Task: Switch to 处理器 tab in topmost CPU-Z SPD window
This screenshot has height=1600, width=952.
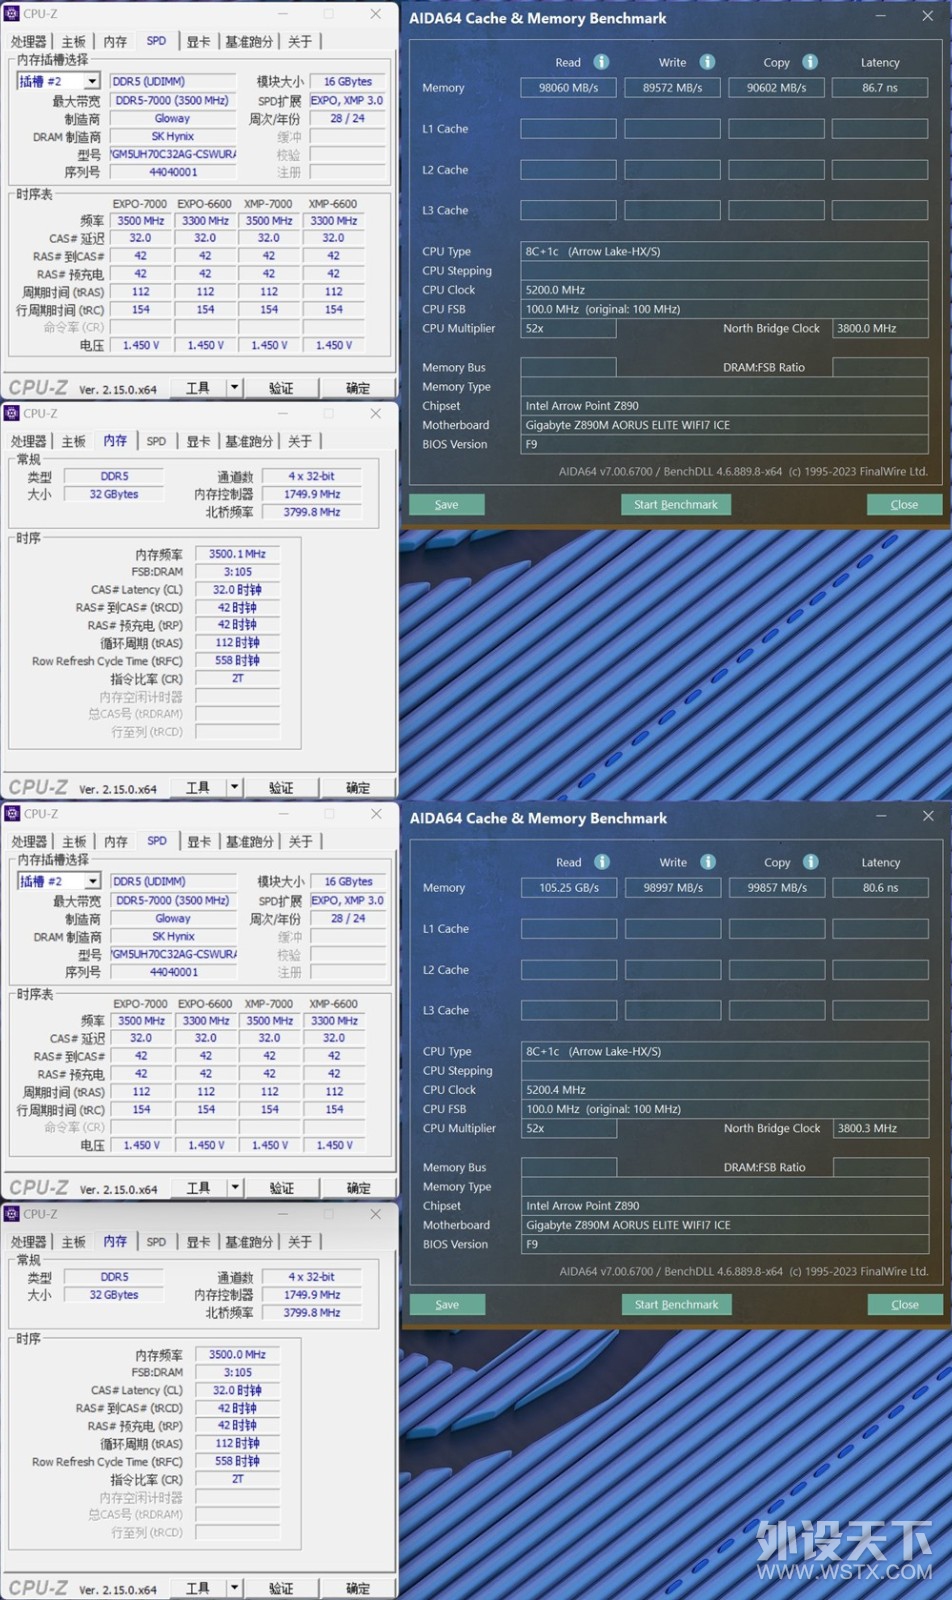Action: (29, 42)
